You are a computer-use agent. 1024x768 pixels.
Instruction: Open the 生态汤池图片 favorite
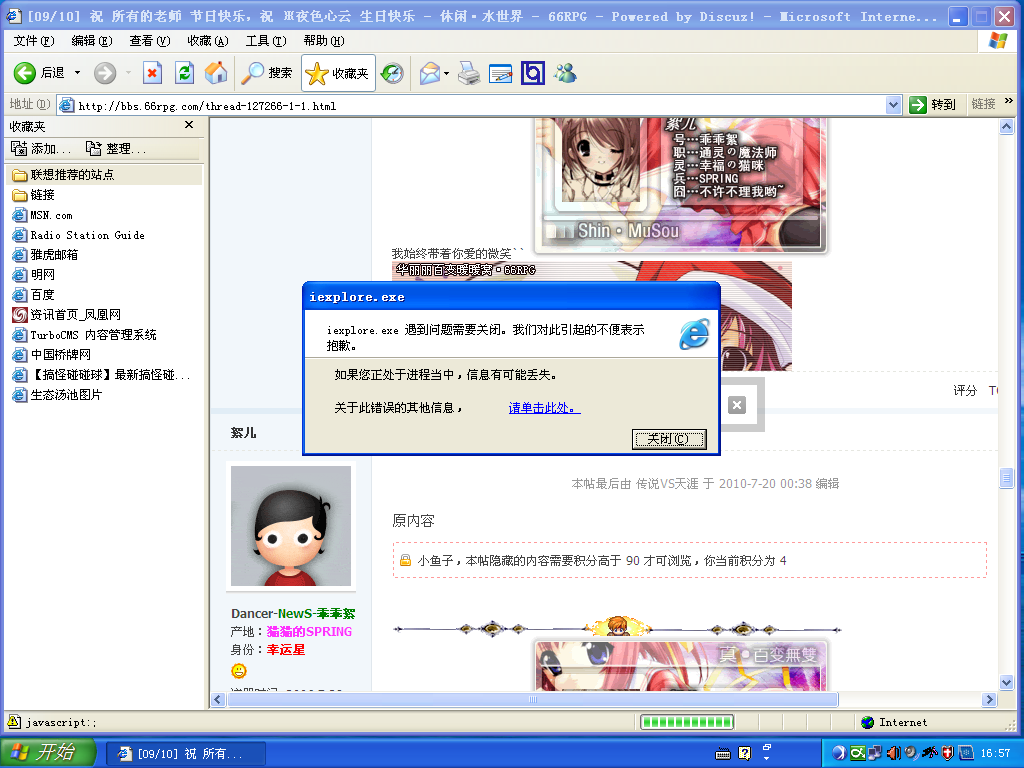coord(57,394)
